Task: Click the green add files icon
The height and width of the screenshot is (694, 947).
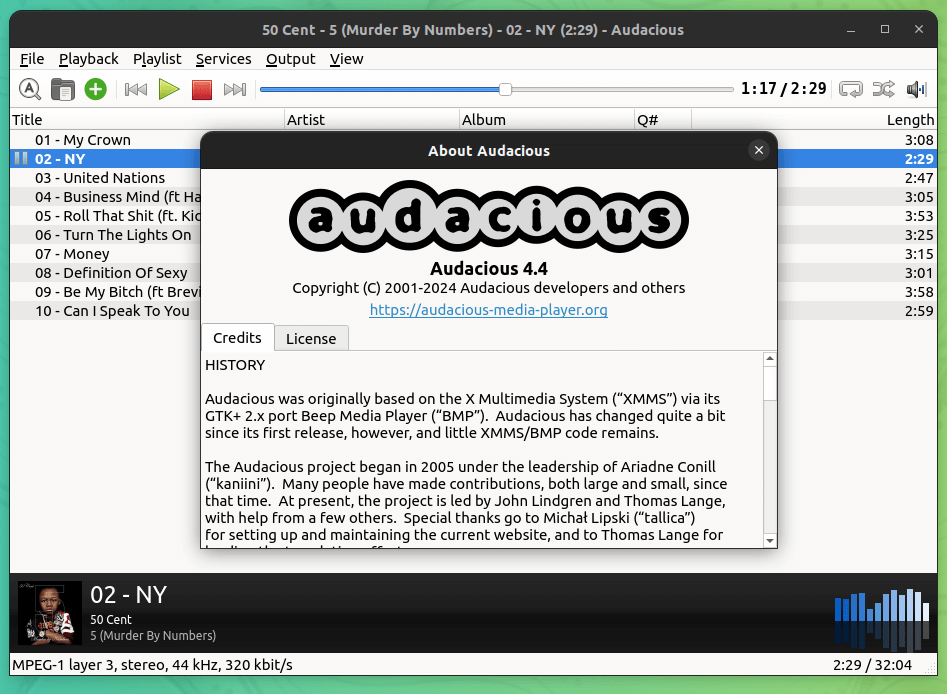Action: pos(95,89)
